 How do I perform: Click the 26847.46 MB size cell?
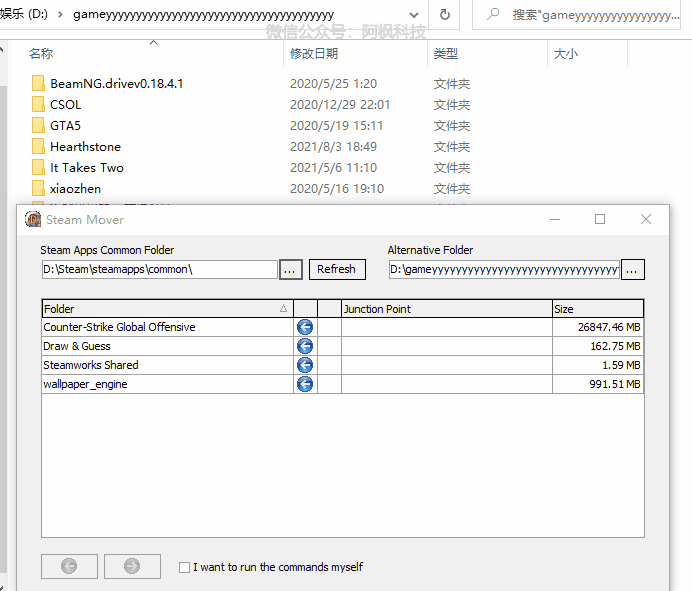pyautogui.click(x=598, y=327)
